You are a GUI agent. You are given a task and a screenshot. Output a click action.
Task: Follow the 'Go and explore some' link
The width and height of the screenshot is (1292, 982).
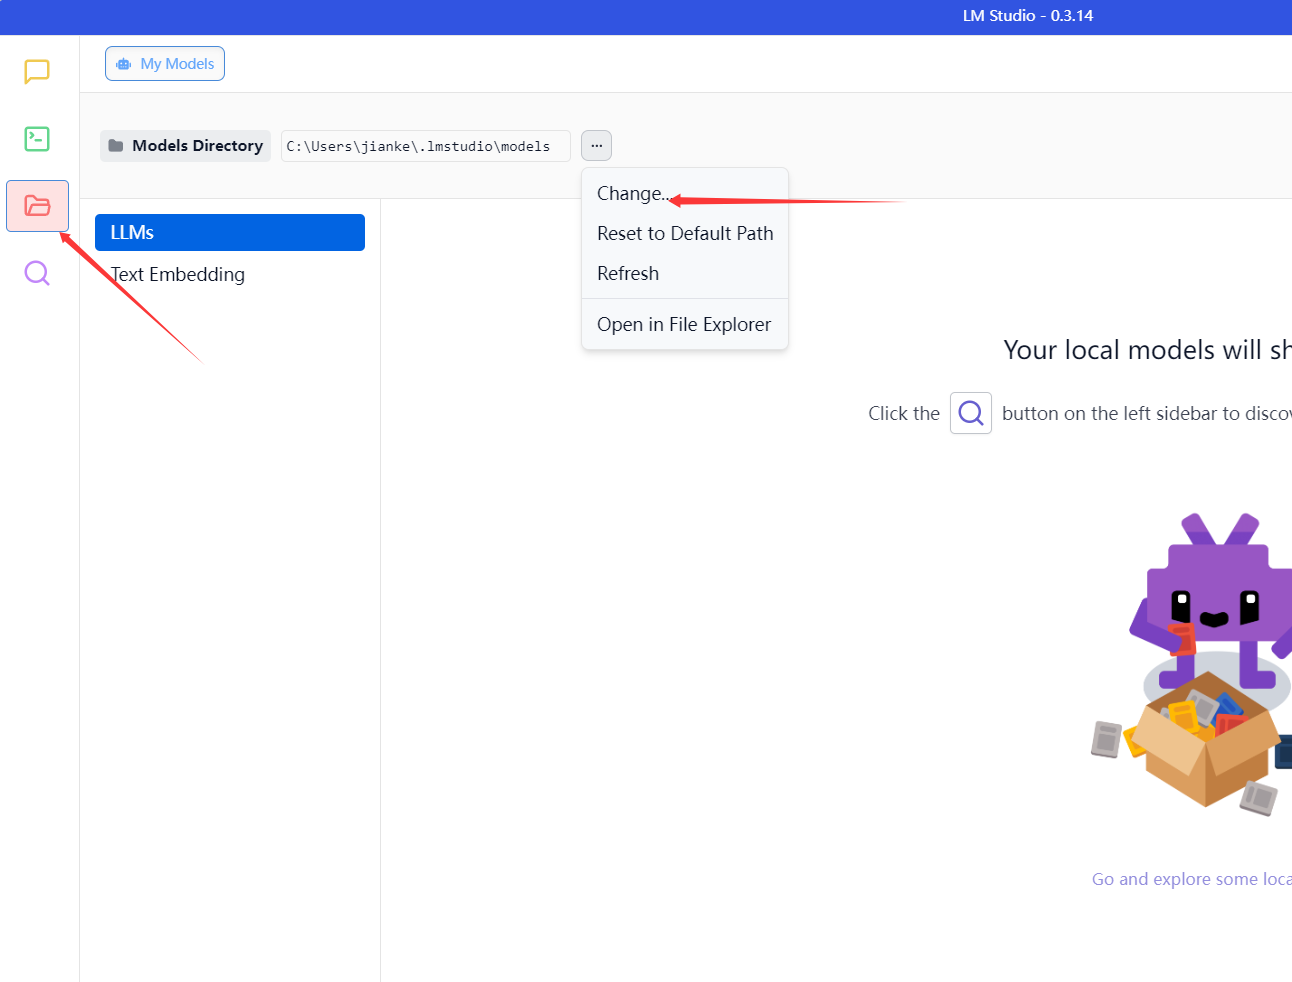[1192, 879]
